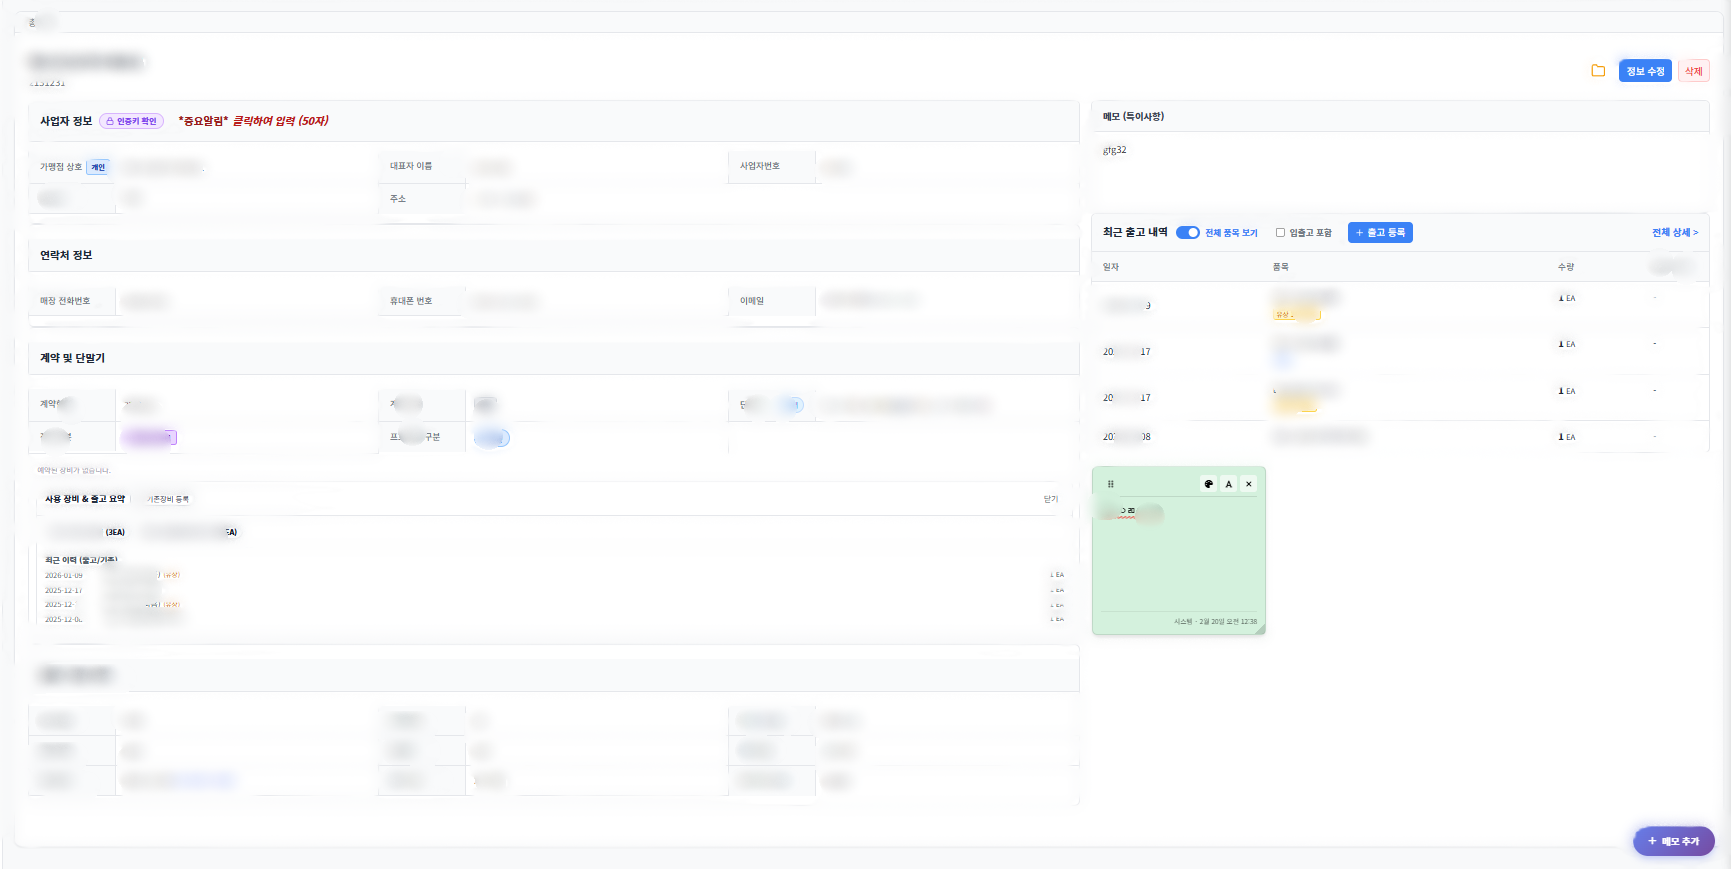Click the sticky note font 'A' icon
The image size is (1731, 869).
[x=1229, y=484]
